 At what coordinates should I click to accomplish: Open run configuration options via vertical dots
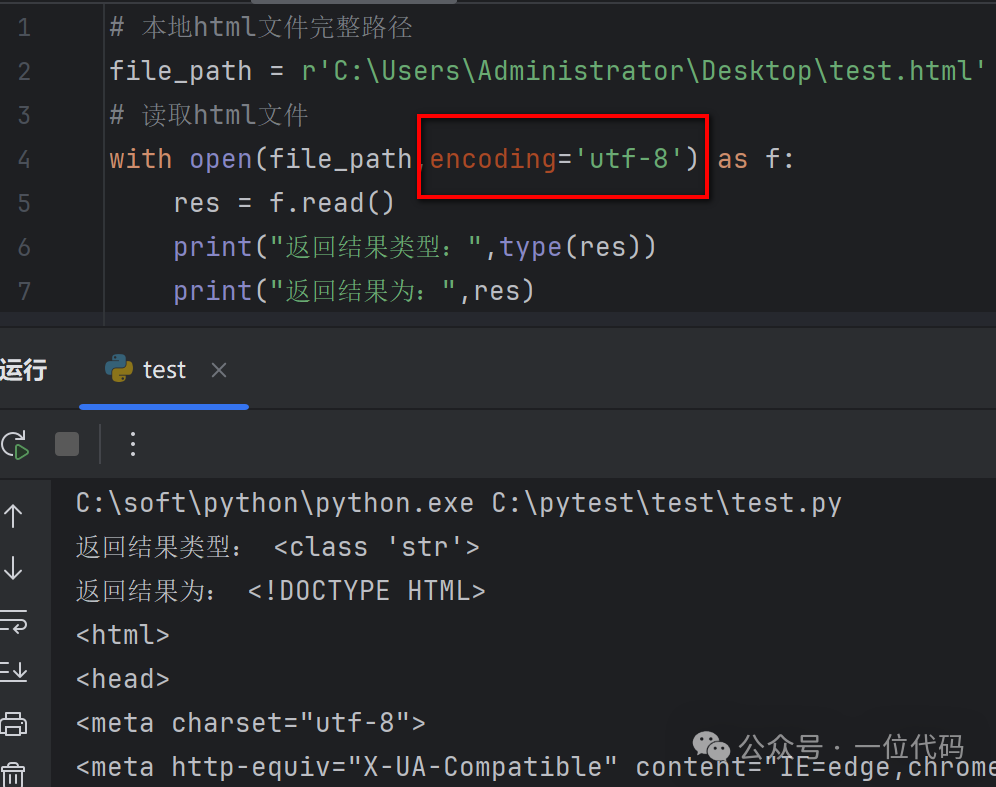point(133,444)
